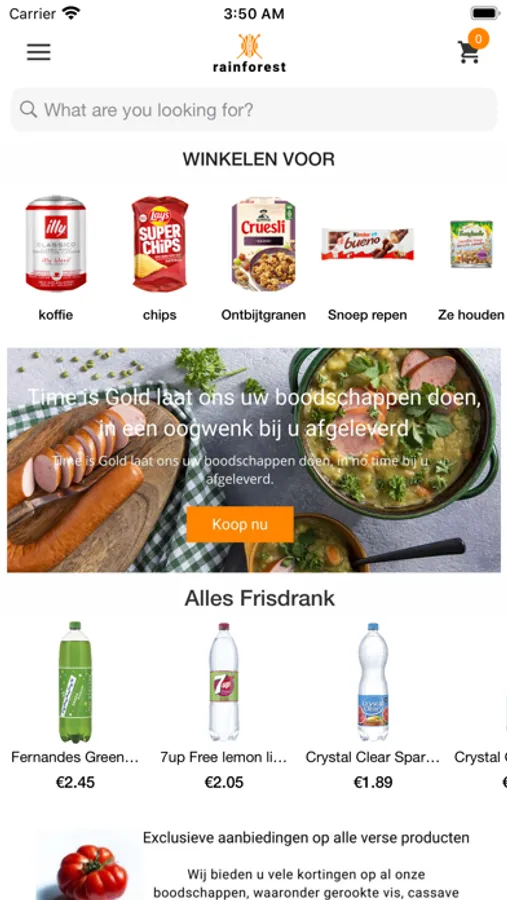Open the shopping cart

point(469,52)
